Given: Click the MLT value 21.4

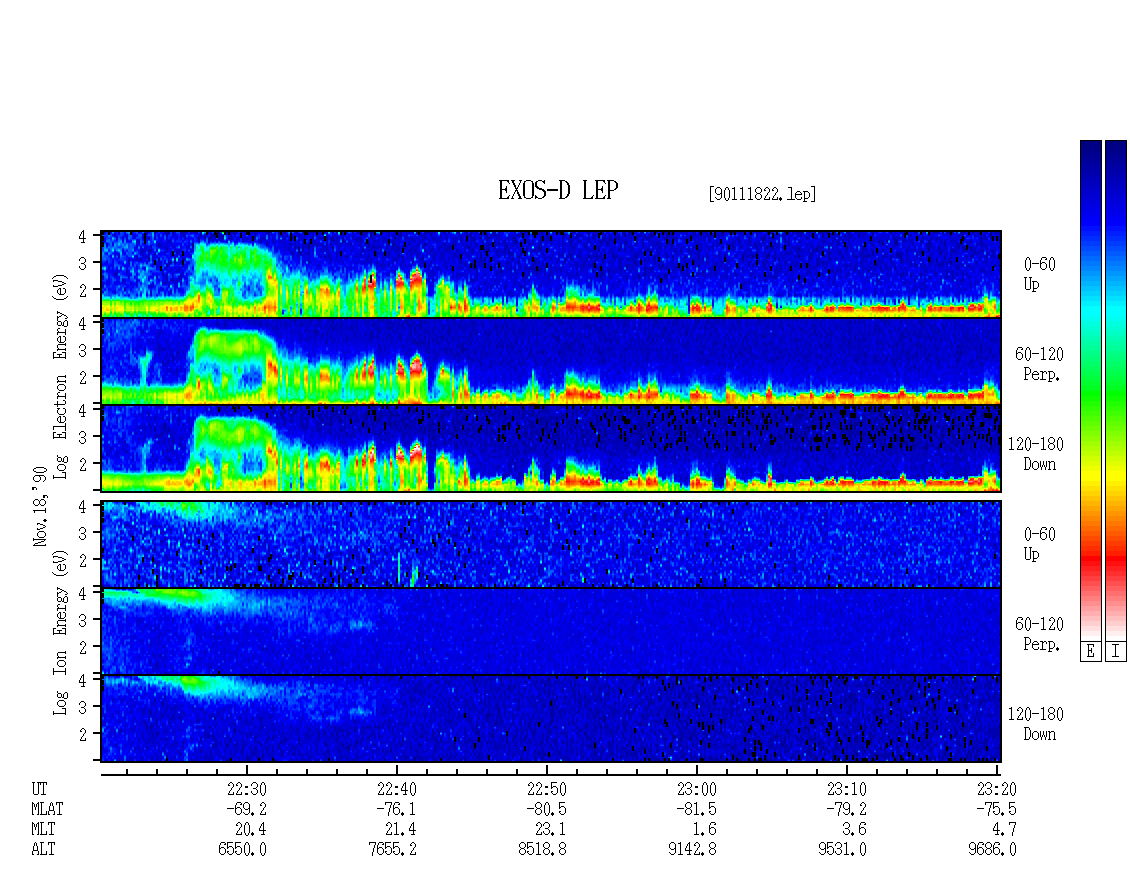Looking at the screenshot, I should pyautogui.click(x=401, y=830).
